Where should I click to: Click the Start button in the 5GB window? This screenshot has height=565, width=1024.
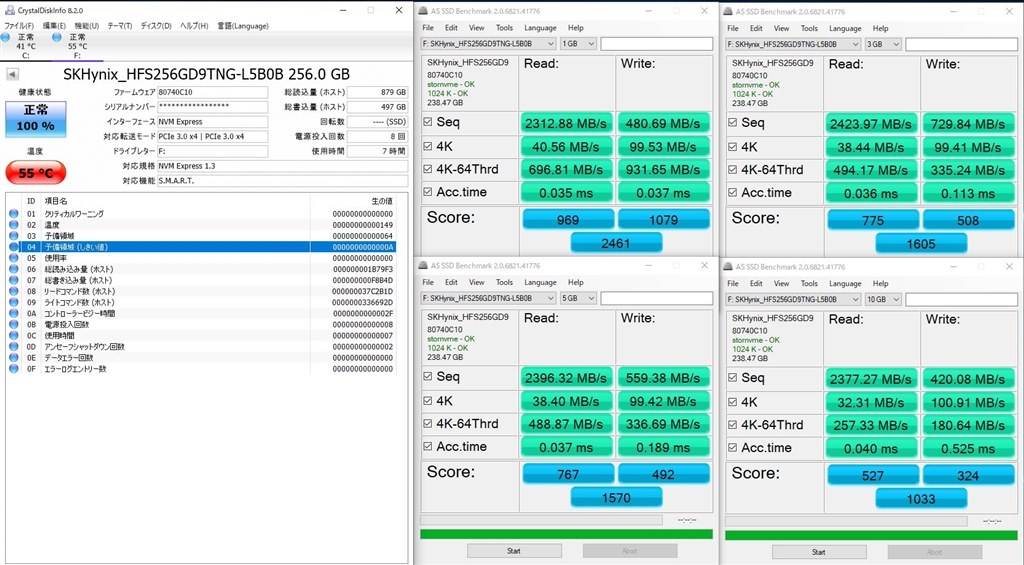[x=514, y=551]
